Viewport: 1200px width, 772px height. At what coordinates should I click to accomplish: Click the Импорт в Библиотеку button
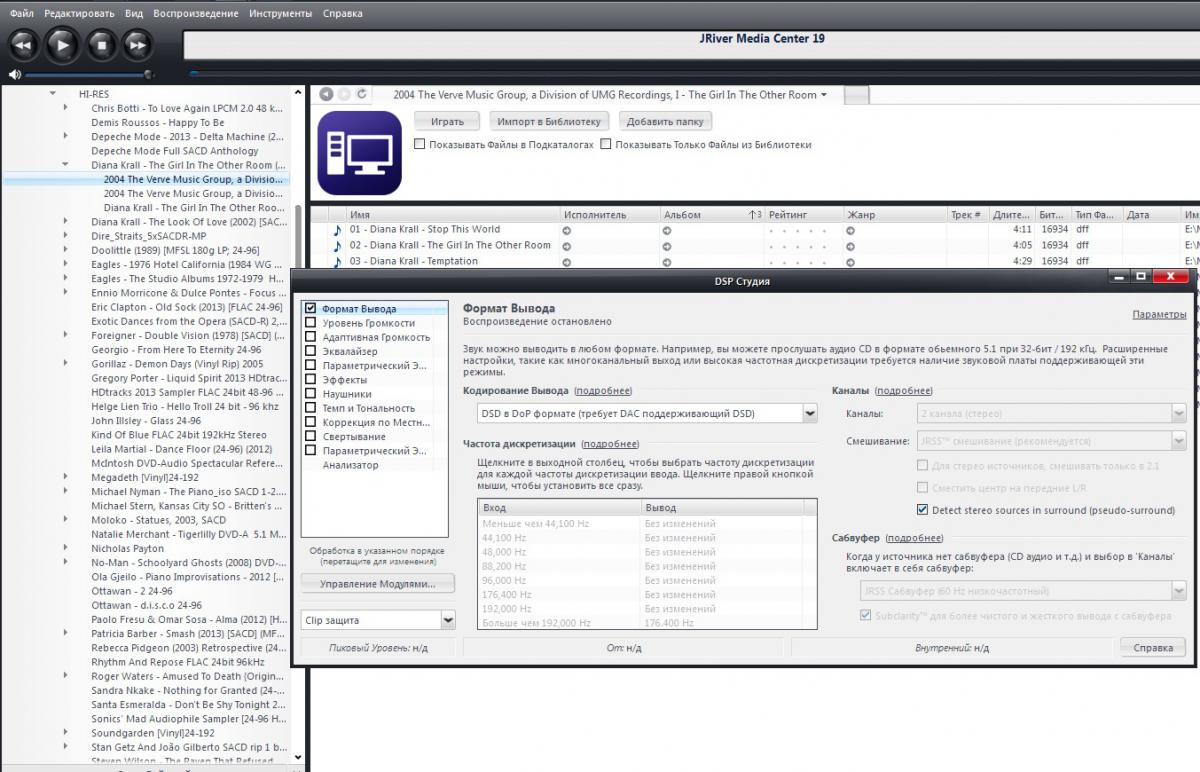click(x=549, y=121)
